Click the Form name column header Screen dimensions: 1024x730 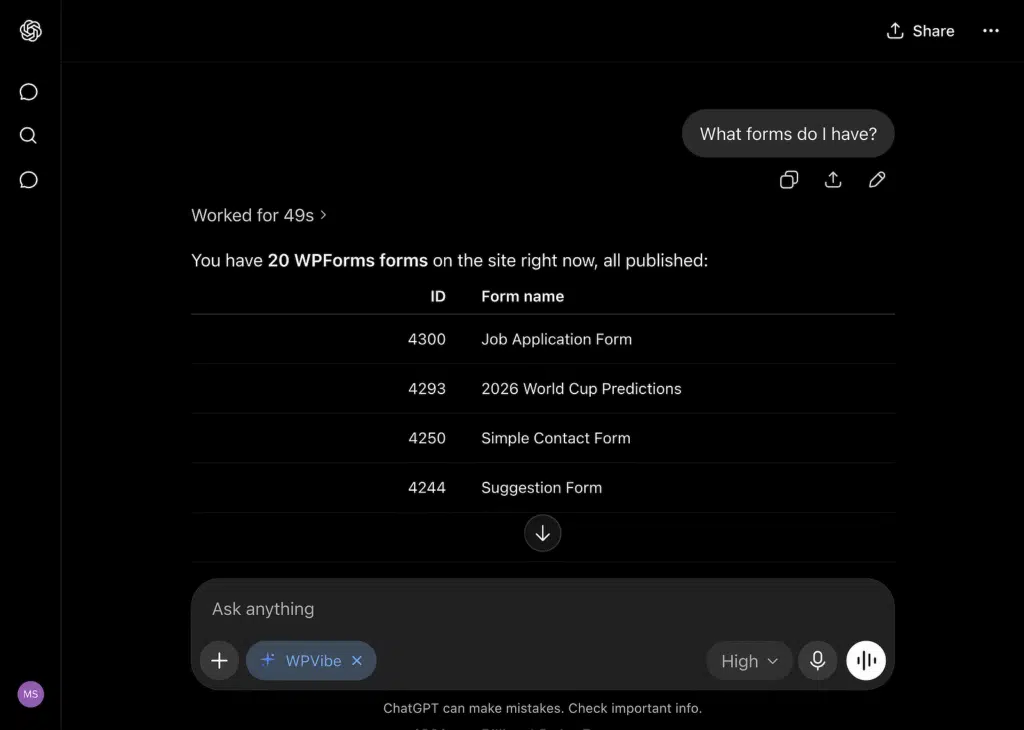click(522, 296)
